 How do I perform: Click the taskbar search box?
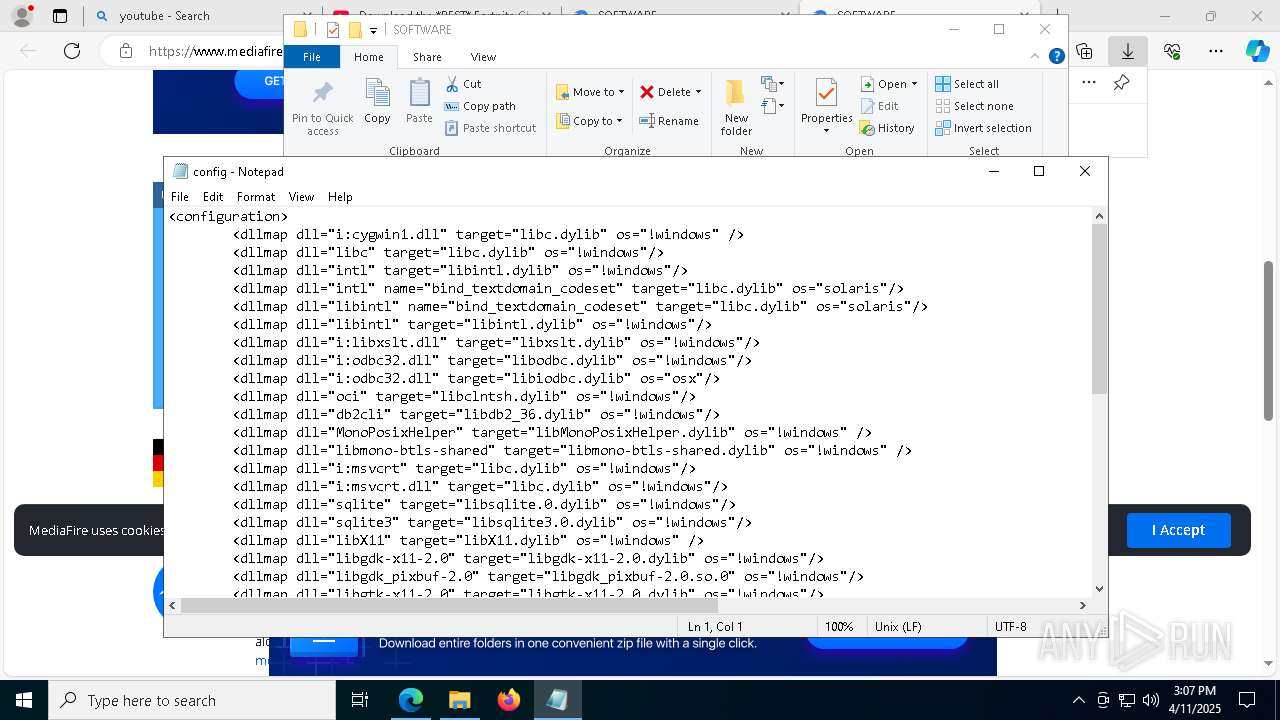(x=192, y=700)
